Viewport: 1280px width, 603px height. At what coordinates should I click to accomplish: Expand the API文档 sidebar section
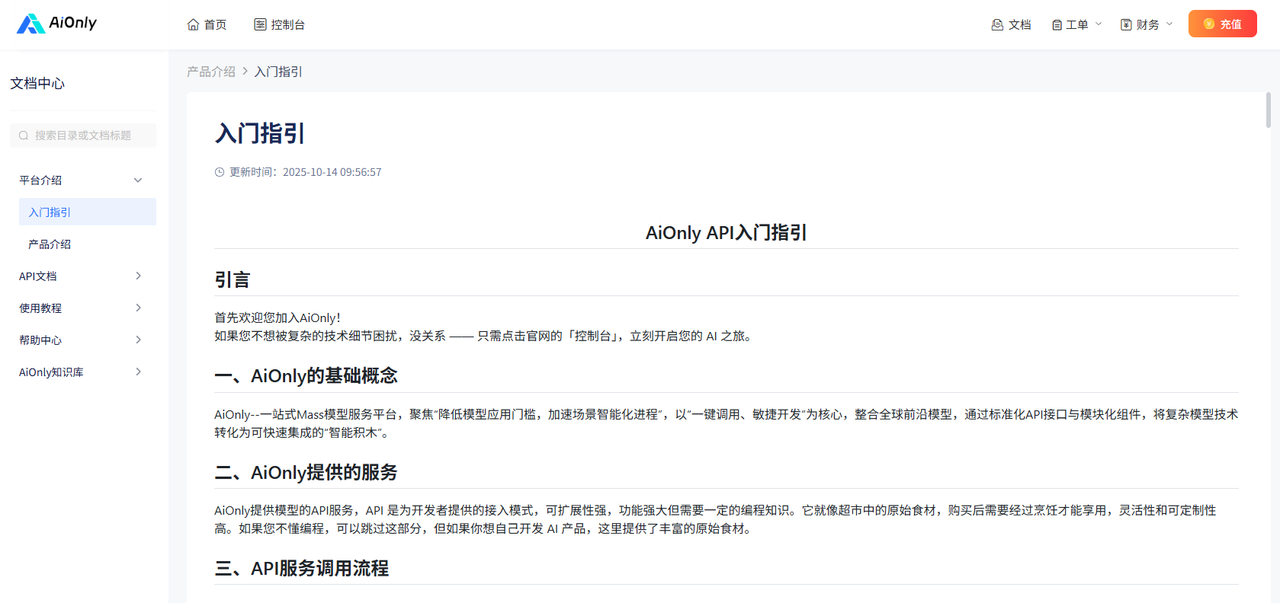click(x=83, y=276)
